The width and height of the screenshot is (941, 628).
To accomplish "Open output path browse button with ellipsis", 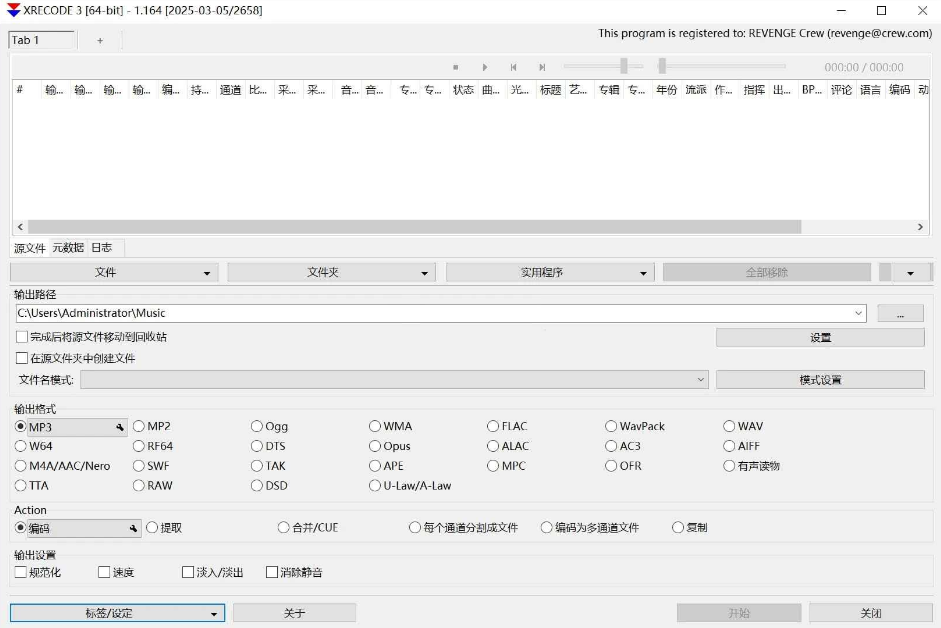I will pos(899,312).
